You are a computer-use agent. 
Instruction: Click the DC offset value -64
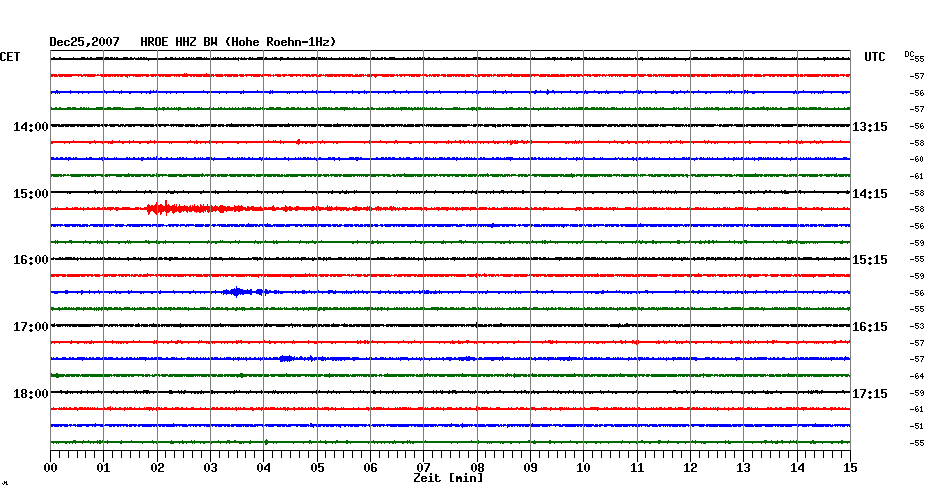[x=917, y=377]
